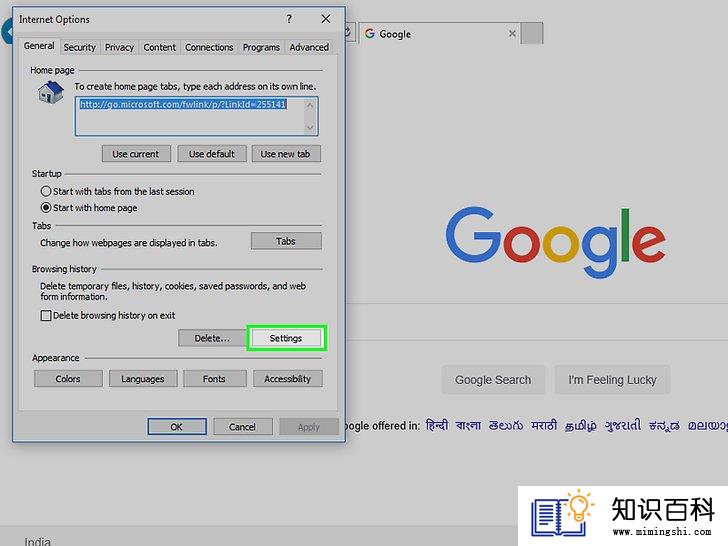Image resolution: width=728 pixels, height=546 pixels.
Task: Switch Google to తెలుగు language
Action: coord(506,425)
